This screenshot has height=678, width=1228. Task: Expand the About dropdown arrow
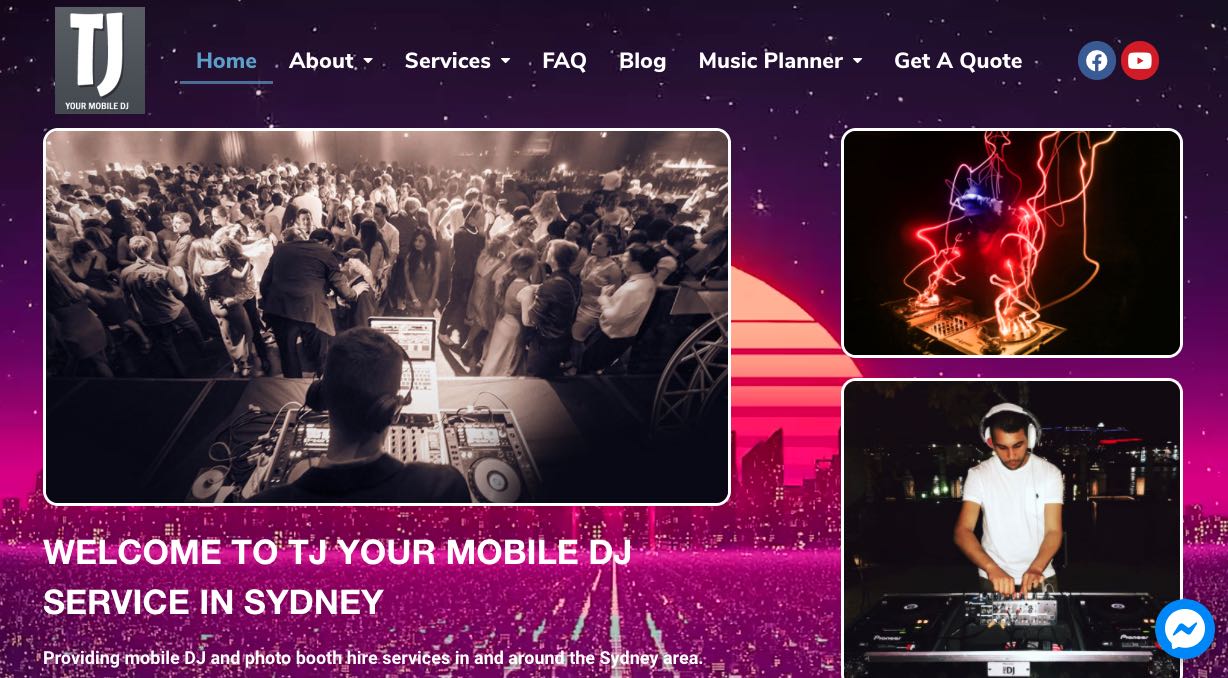[x=368, y=62]
